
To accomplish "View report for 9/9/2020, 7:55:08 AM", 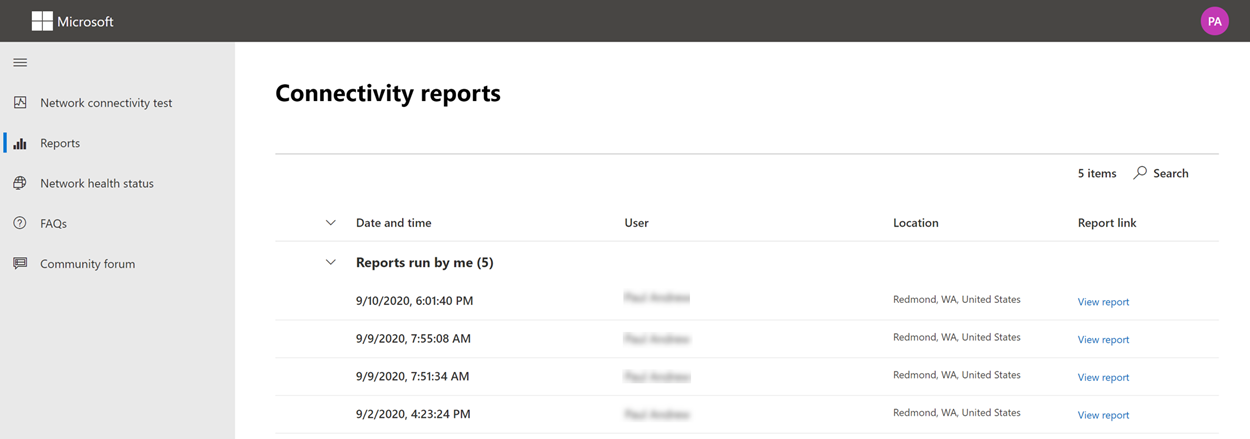I will click(1103, 340).
